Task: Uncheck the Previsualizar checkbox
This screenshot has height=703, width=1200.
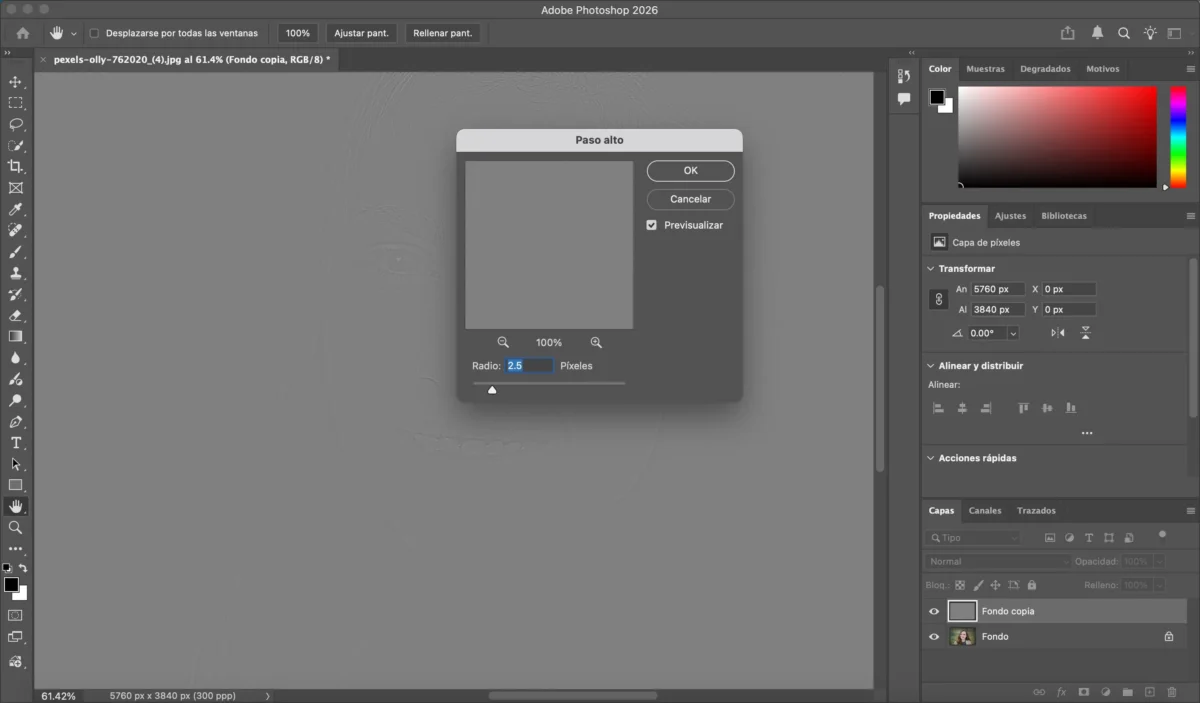Action: coord(652,226)
